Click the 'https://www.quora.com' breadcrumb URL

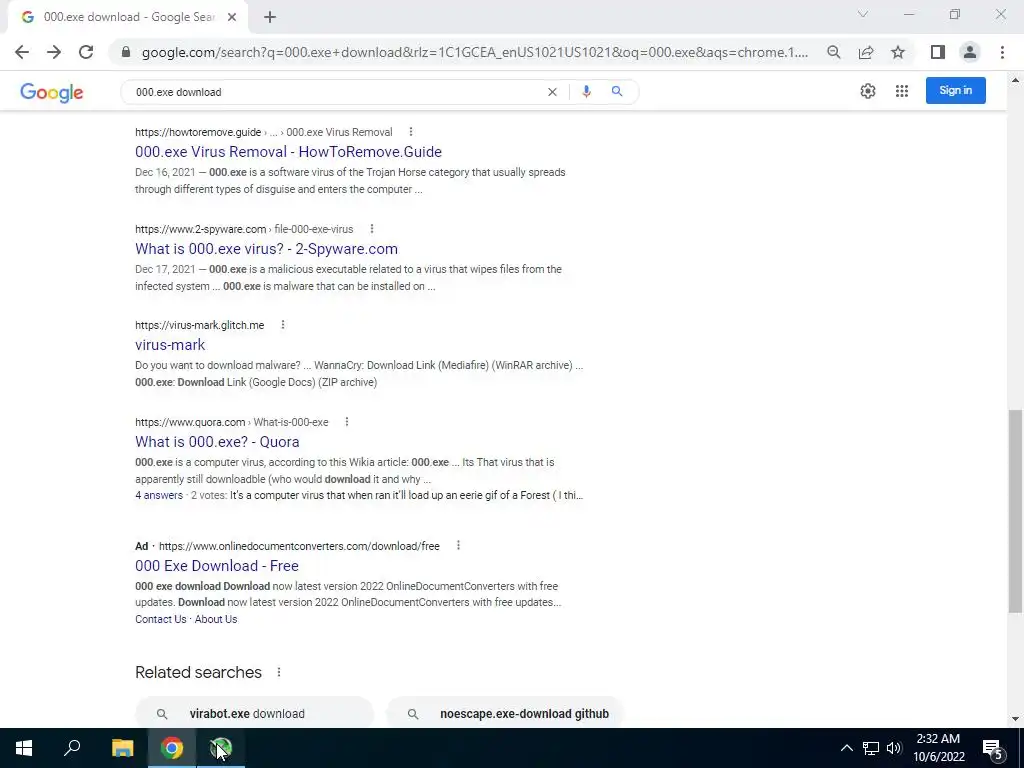coord(190,422)
